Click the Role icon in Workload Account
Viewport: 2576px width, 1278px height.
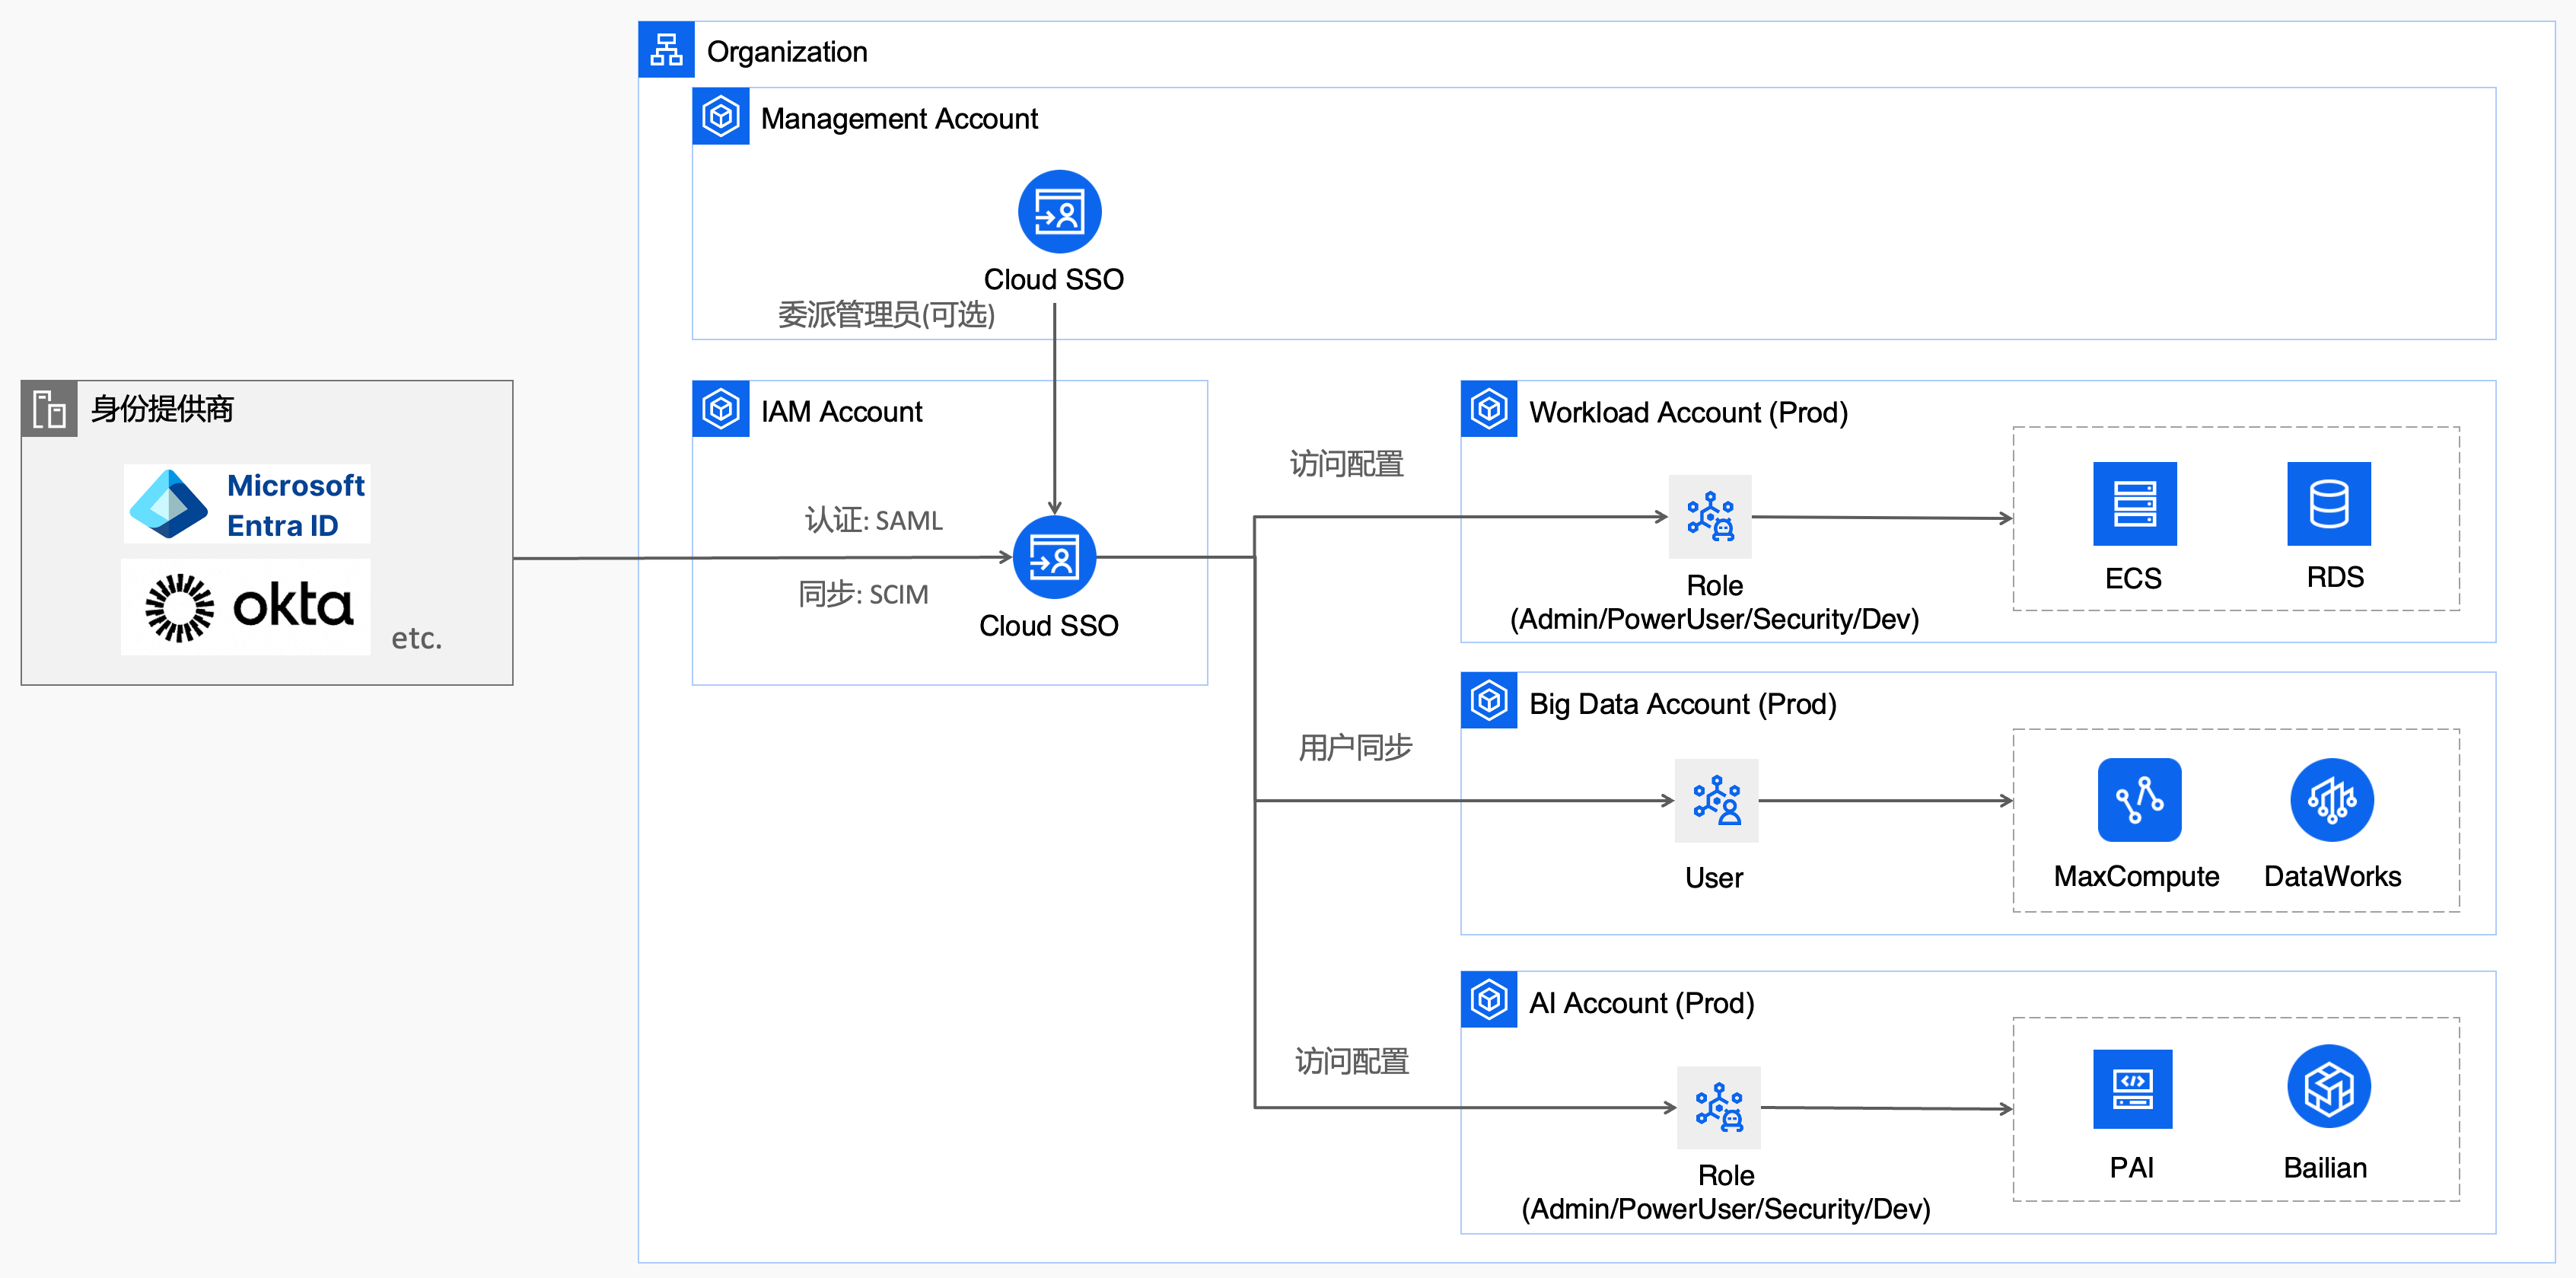[x=1710, y=516]
